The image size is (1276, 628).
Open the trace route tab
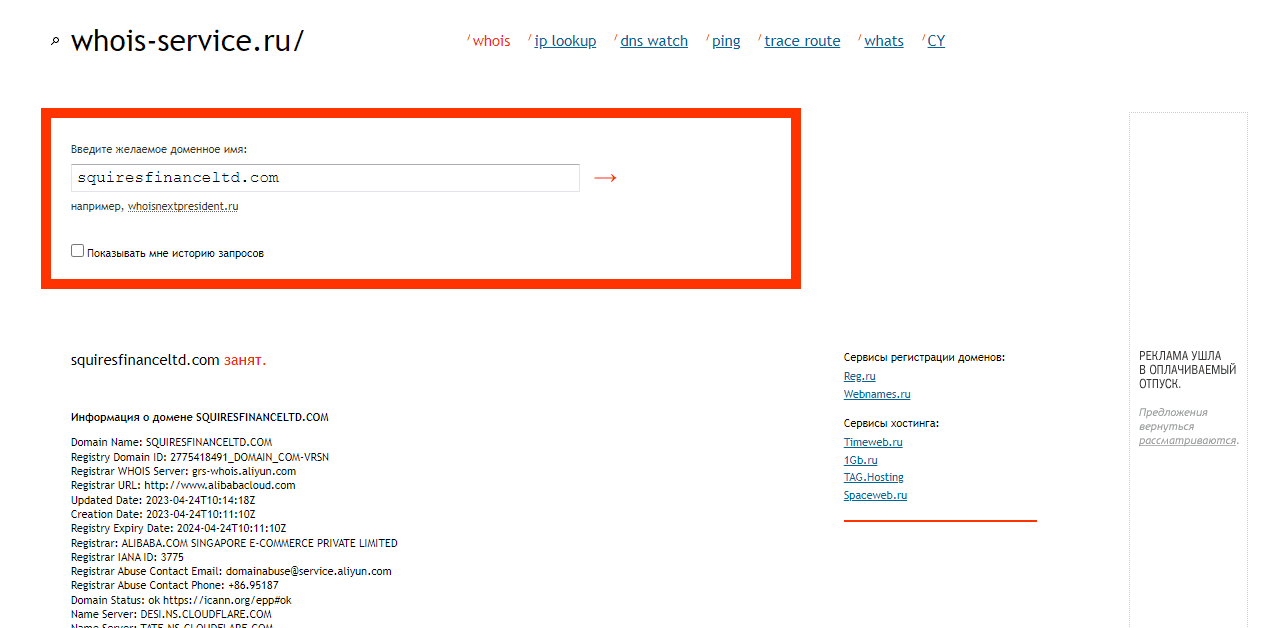click(x=802, y=41)
